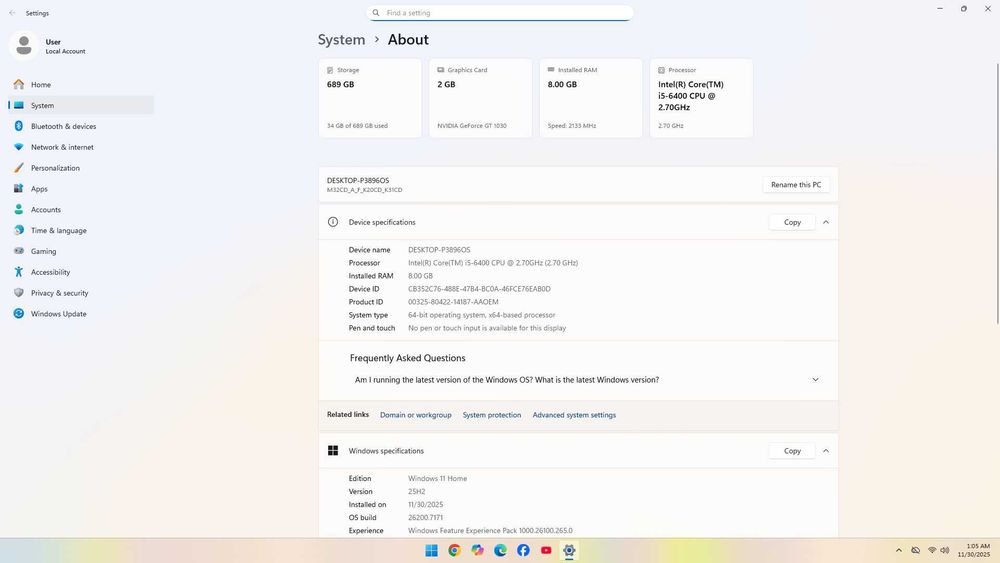Open the Processor info card
The height and width of the screenshot is (563, 1000).
[x=701, y=98]
